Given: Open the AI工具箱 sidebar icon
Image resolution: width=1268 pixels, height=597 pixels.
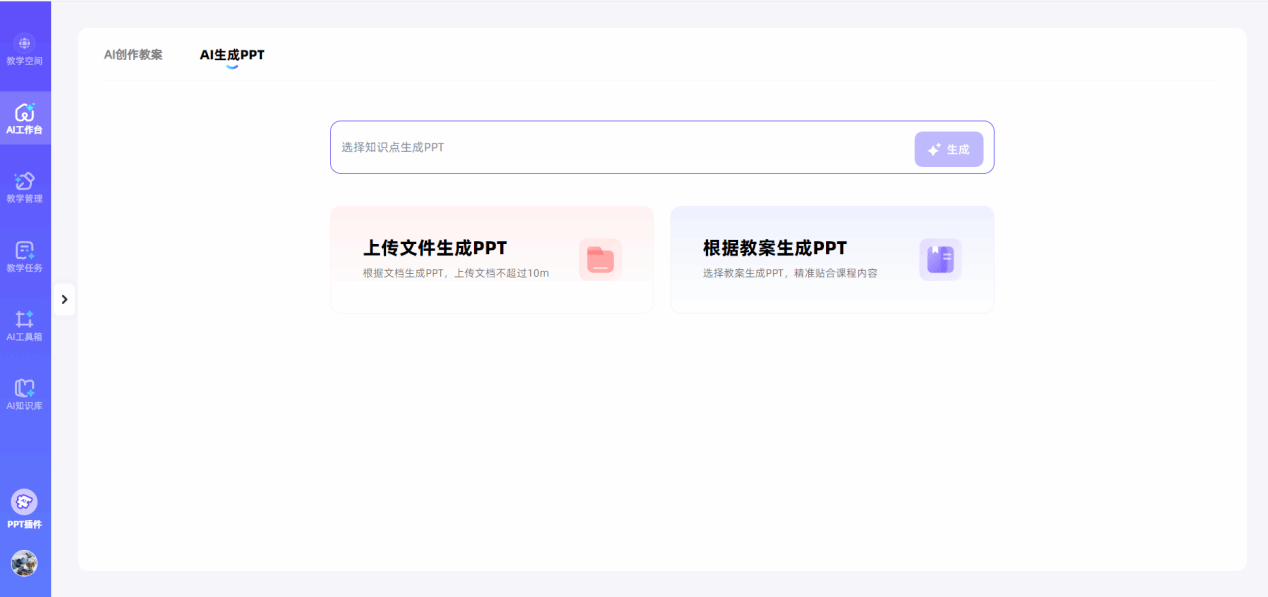Looking at the screenshot, I should (x=24, y=319).
